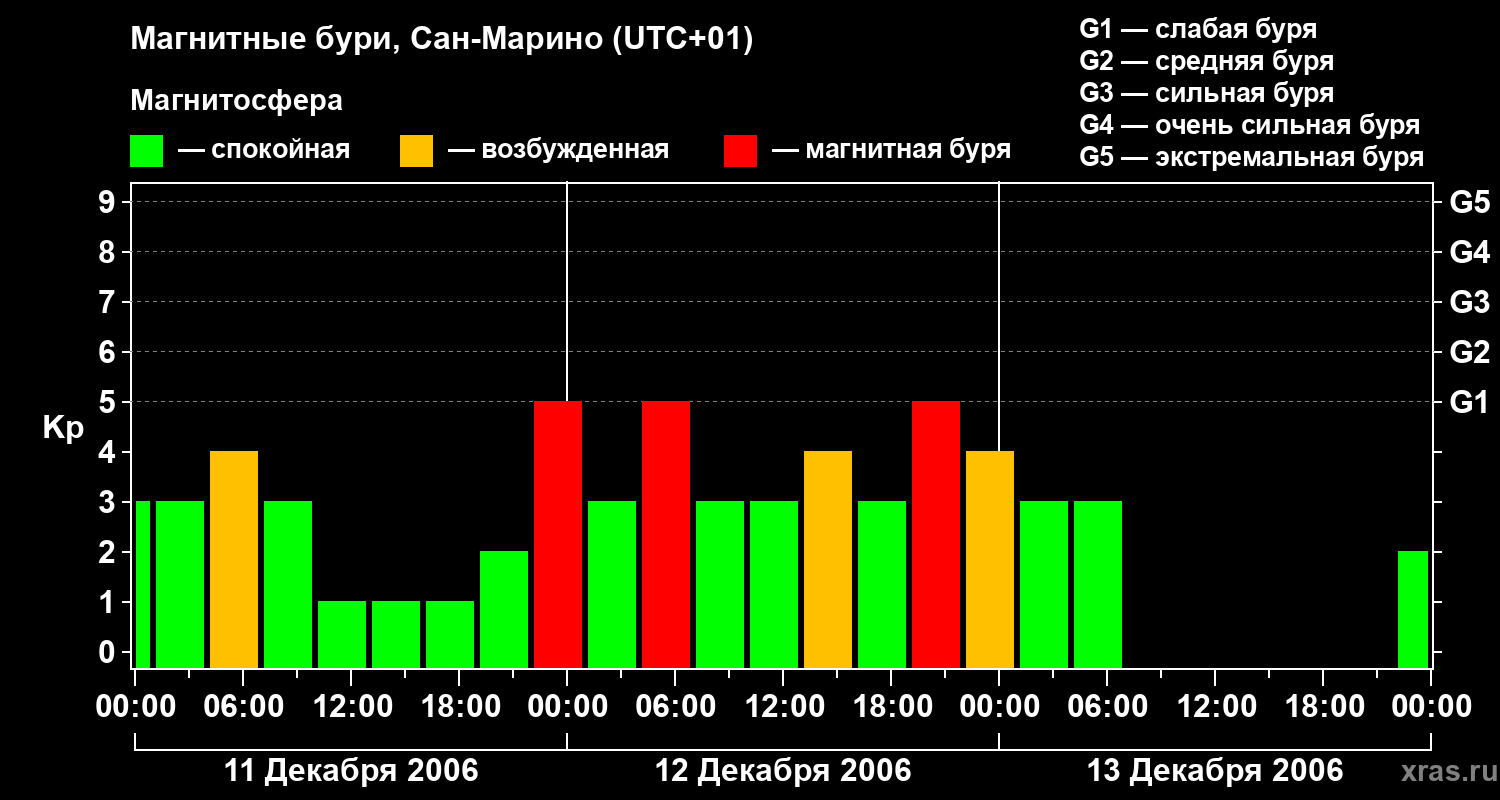Click the Магнитосфера legend heading

[236, 101]
